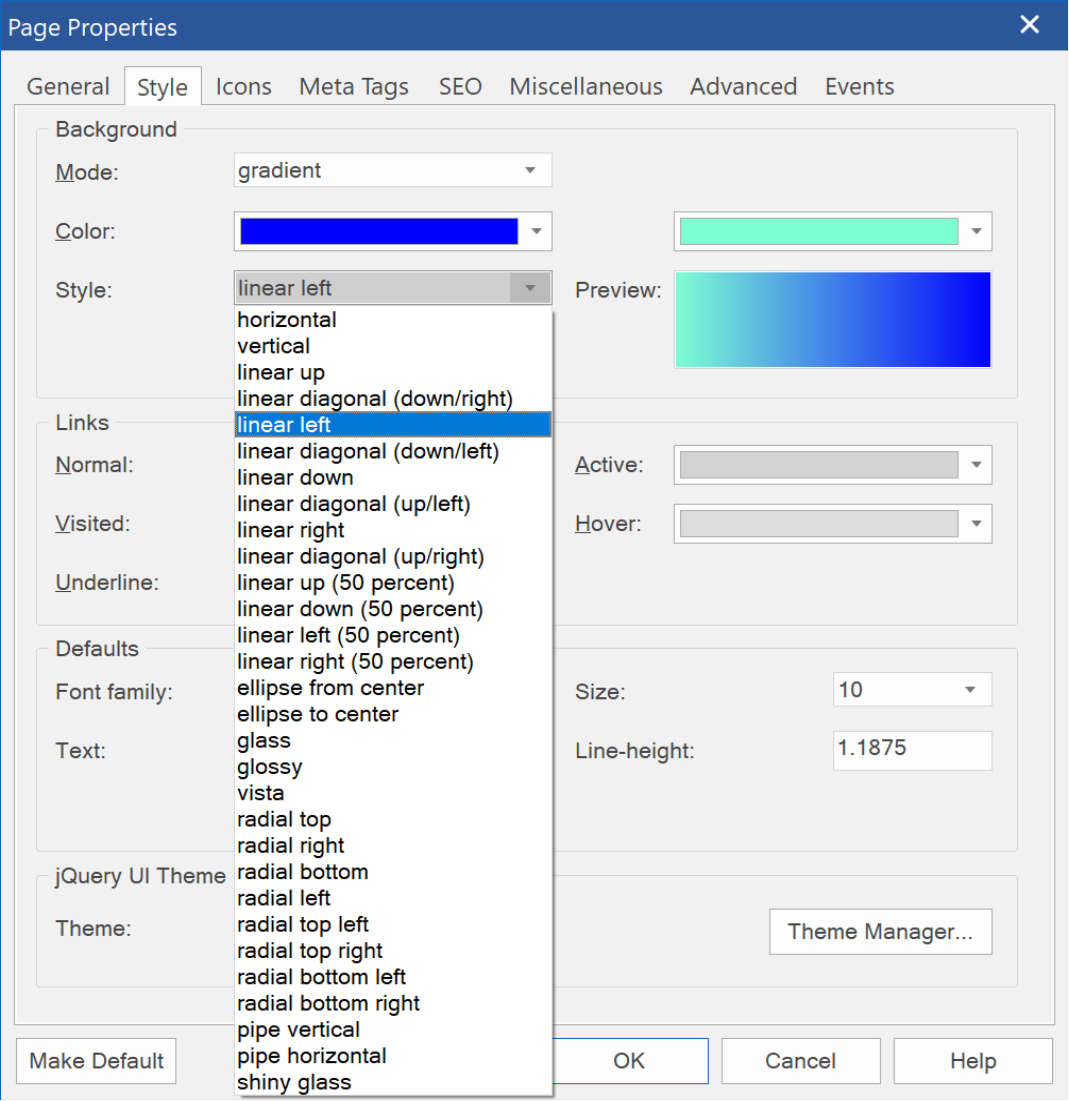Switch to the General tab
Screen dimensions: 1069x1101
point(68,86)
